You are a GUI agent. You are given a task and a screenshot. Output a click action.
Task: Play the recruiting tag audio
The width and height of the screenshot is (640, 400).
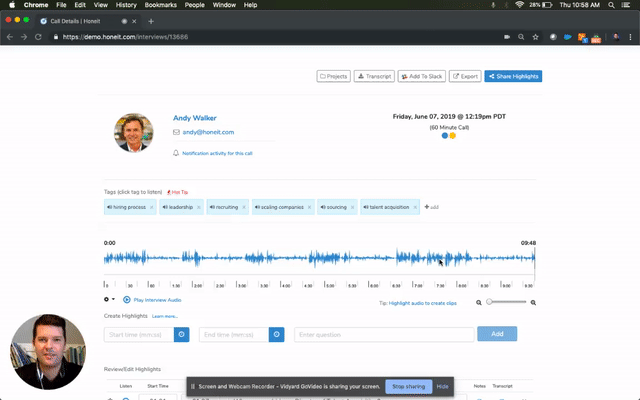tap(224, 207)
